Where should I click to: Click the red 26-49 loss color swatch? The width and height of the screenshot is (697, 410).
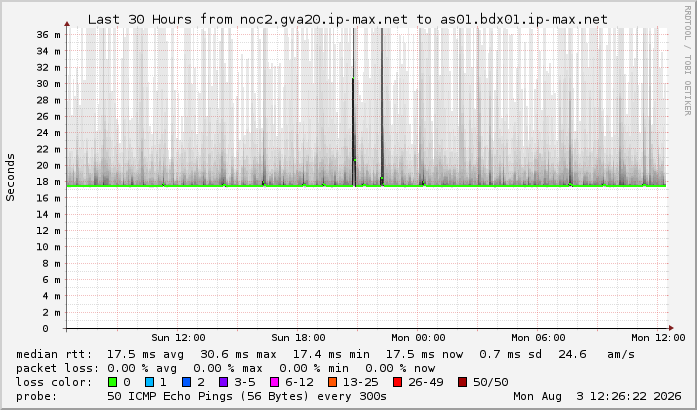pyautogui.click(x=397, y=382)
